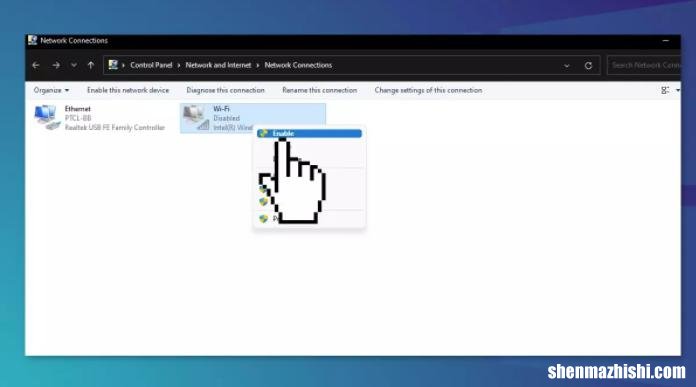This screenshot has height=387, width=696.
Task: Select the Wi-Fi adapter icon
Action: [x=196, y=118]
